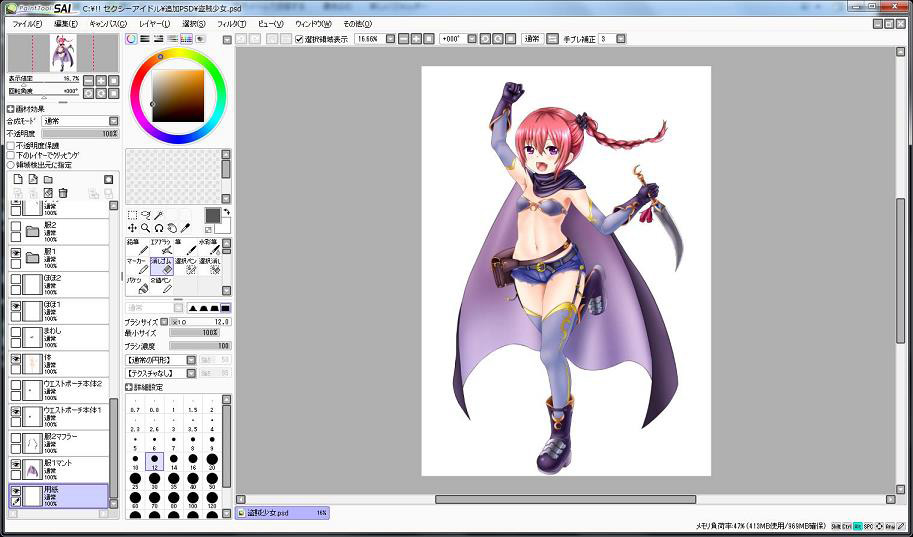Click the rectangular selection tool

click(x=132, y=214)
